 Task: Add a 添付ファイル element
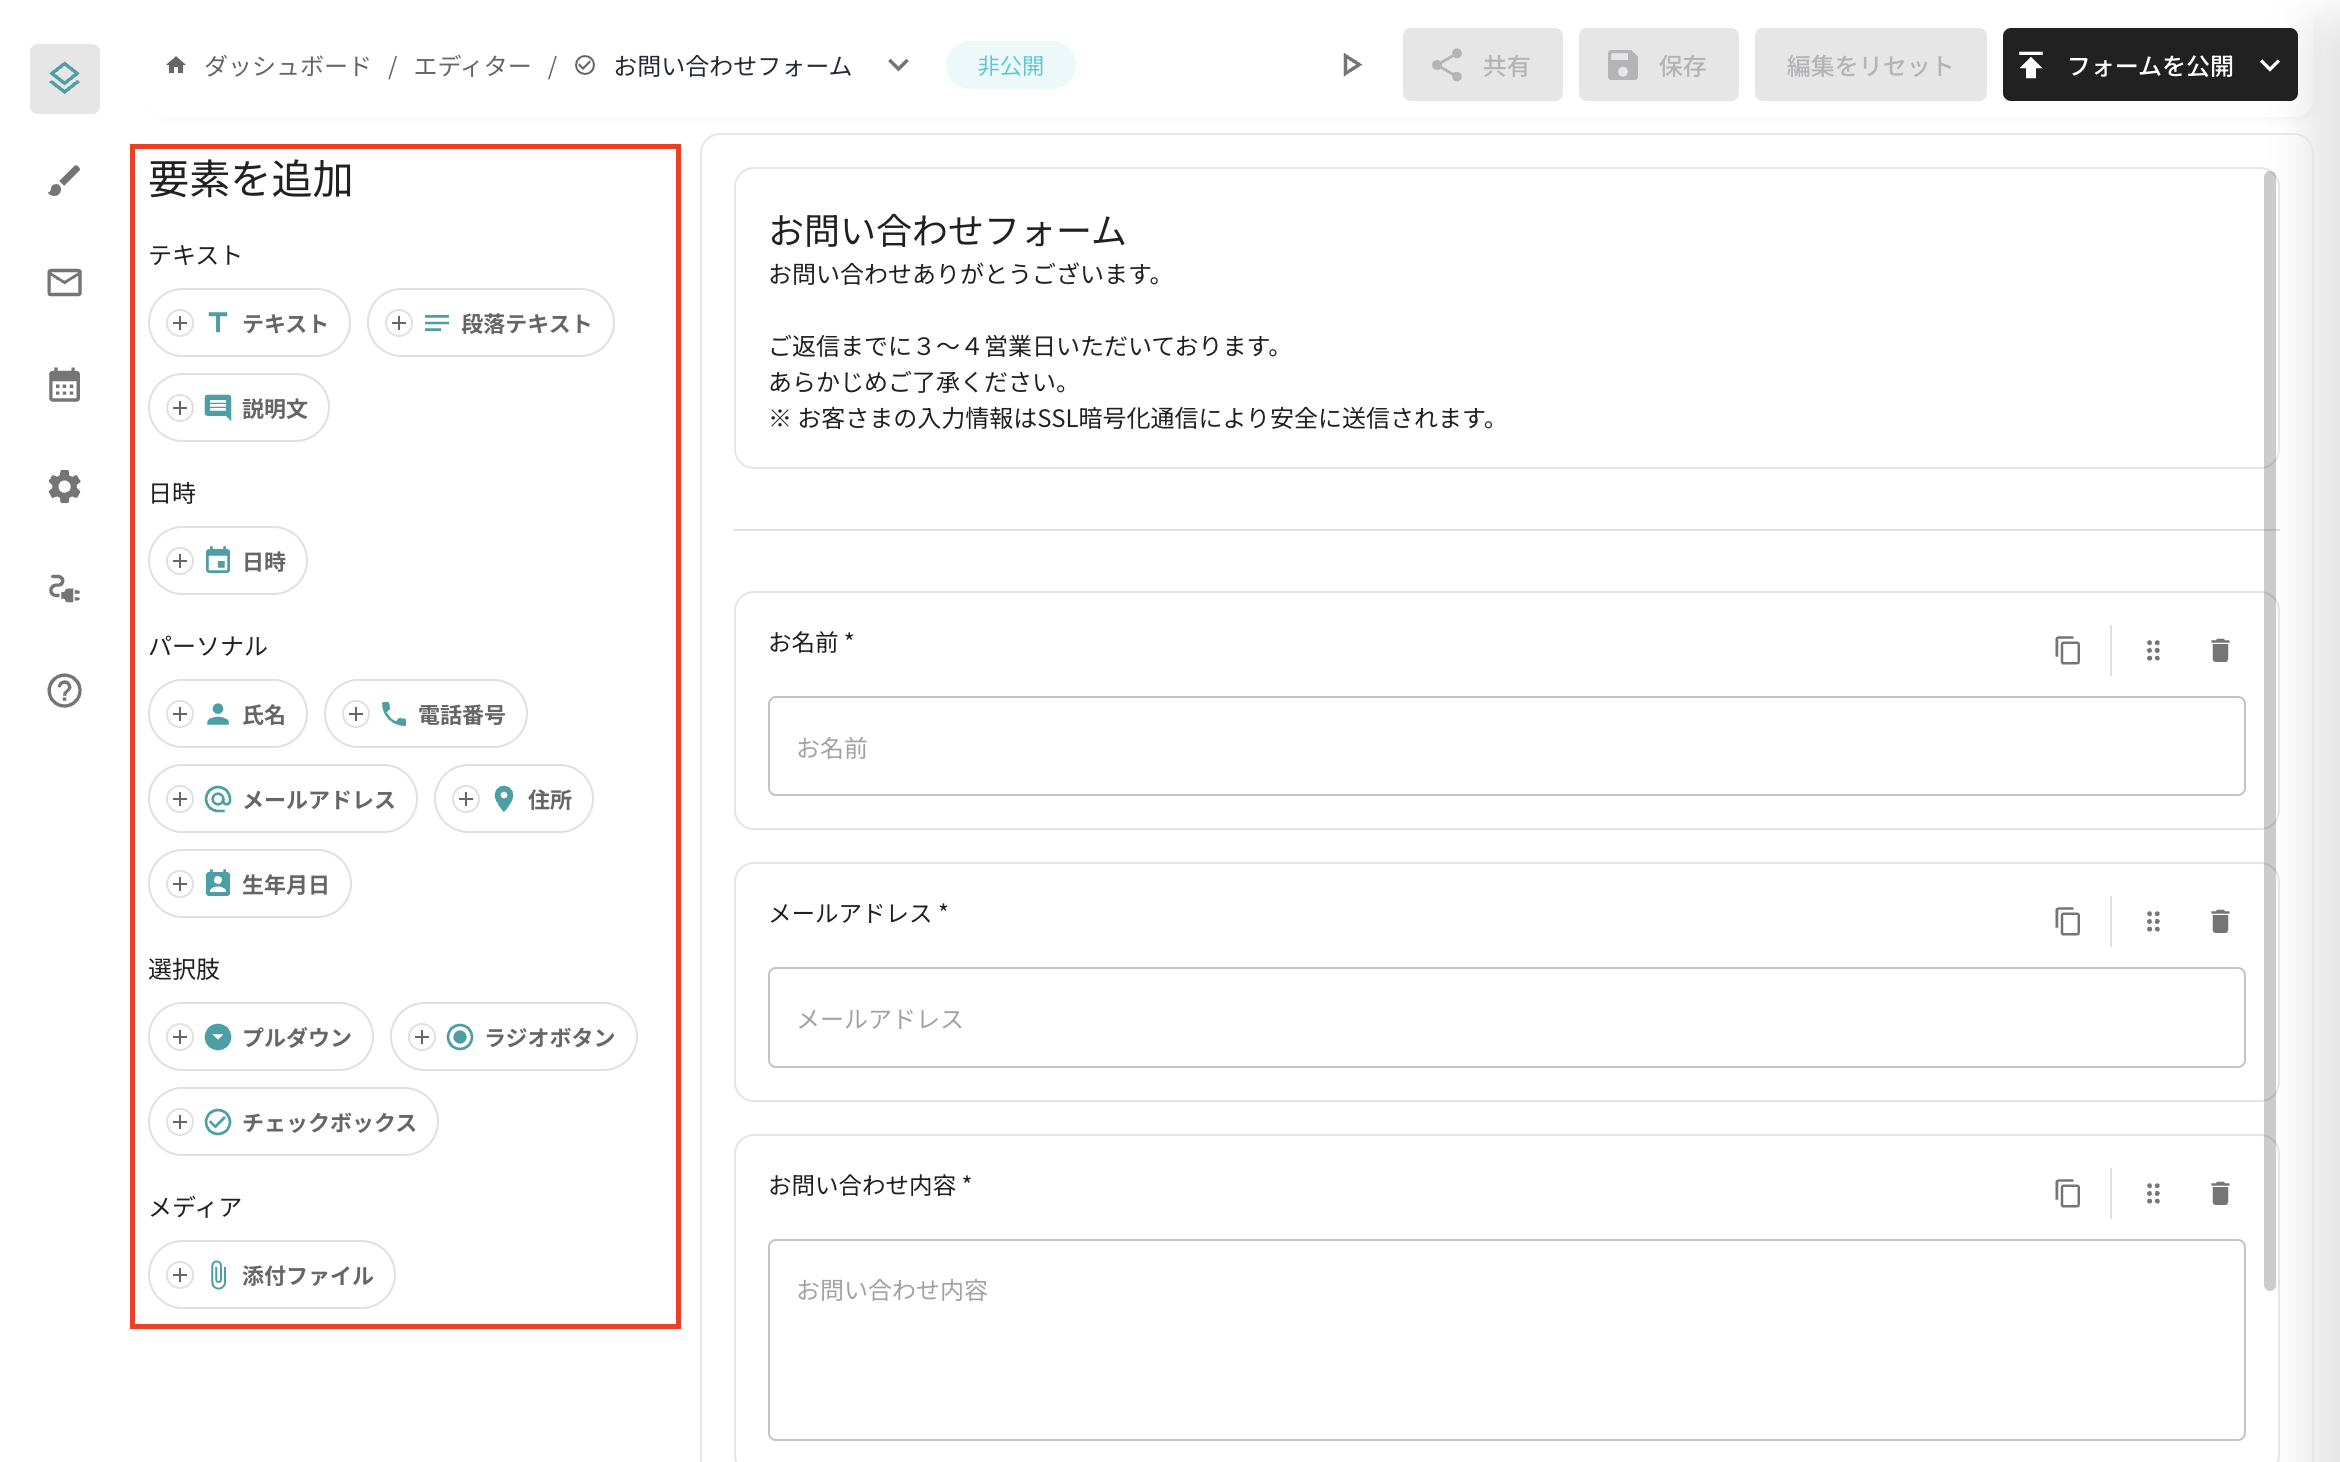(271, 1275)
